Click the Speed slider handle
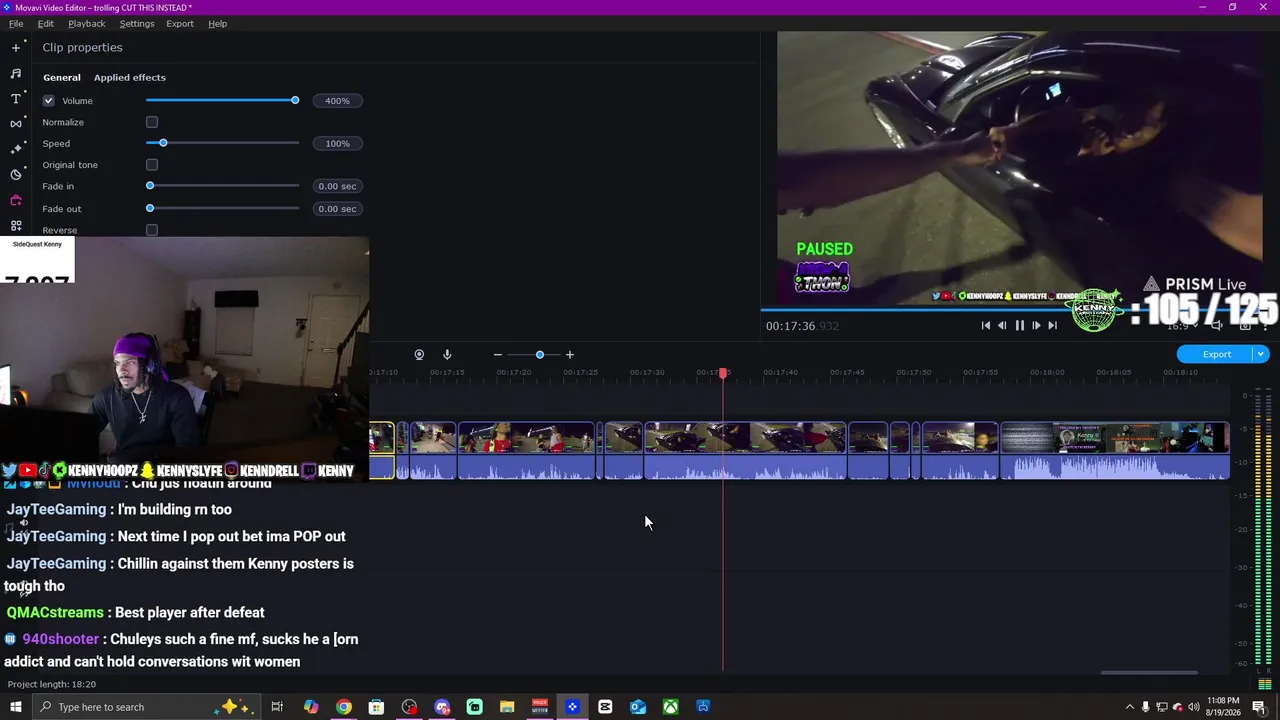This screenshot has width=1280, height=720. point(163,143)
